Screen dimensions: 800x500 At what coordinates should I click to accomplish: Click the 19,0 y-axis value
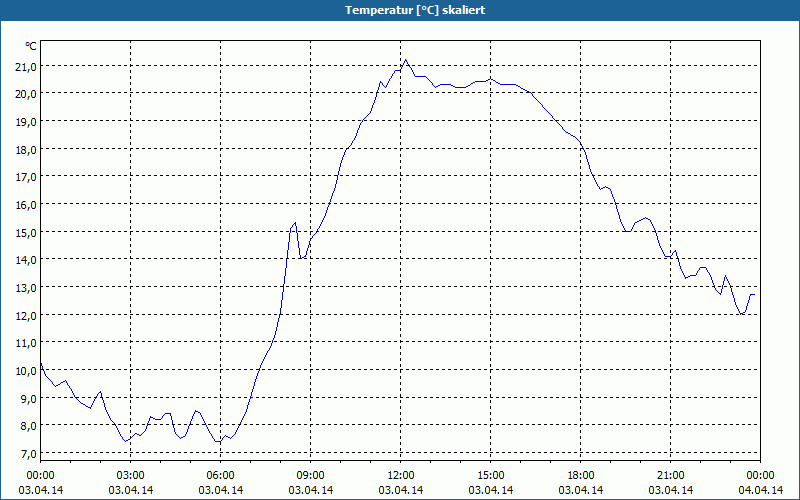[26, 122]
